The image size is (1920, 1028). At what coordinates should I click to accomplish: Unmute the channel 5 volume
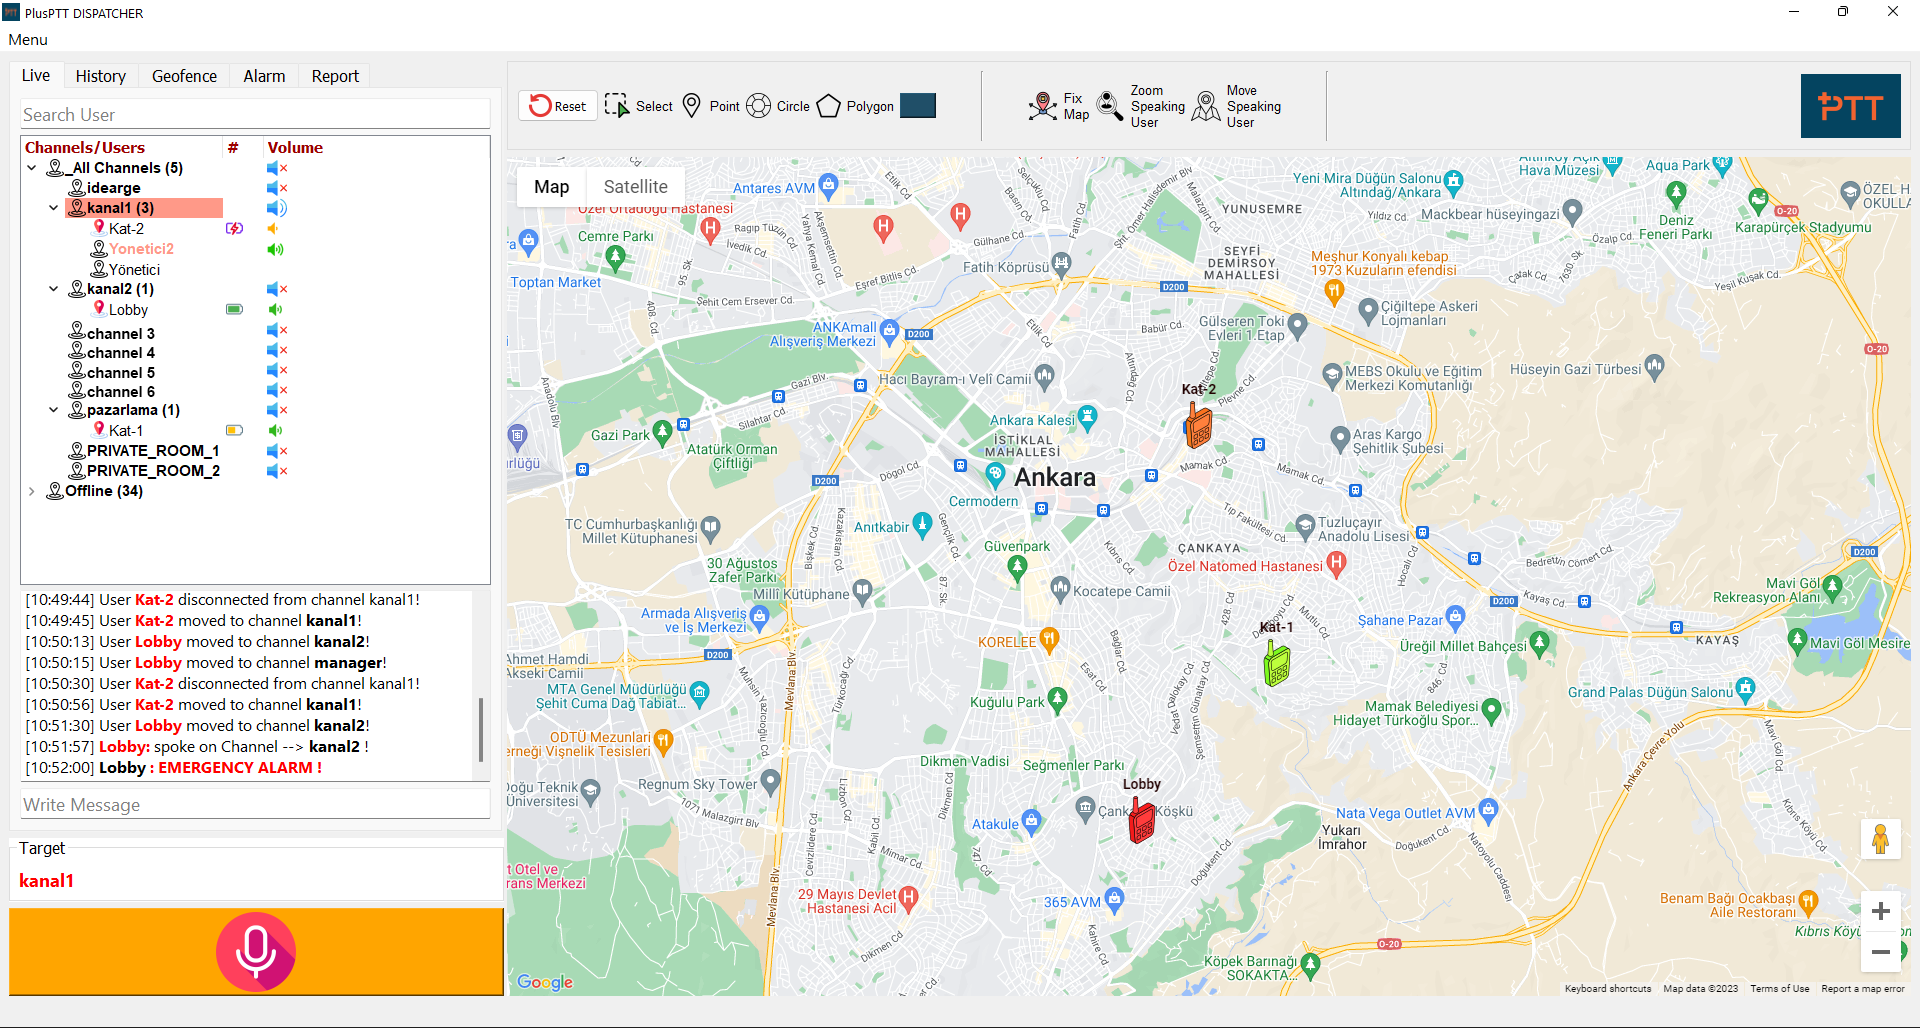pos(277,370)
